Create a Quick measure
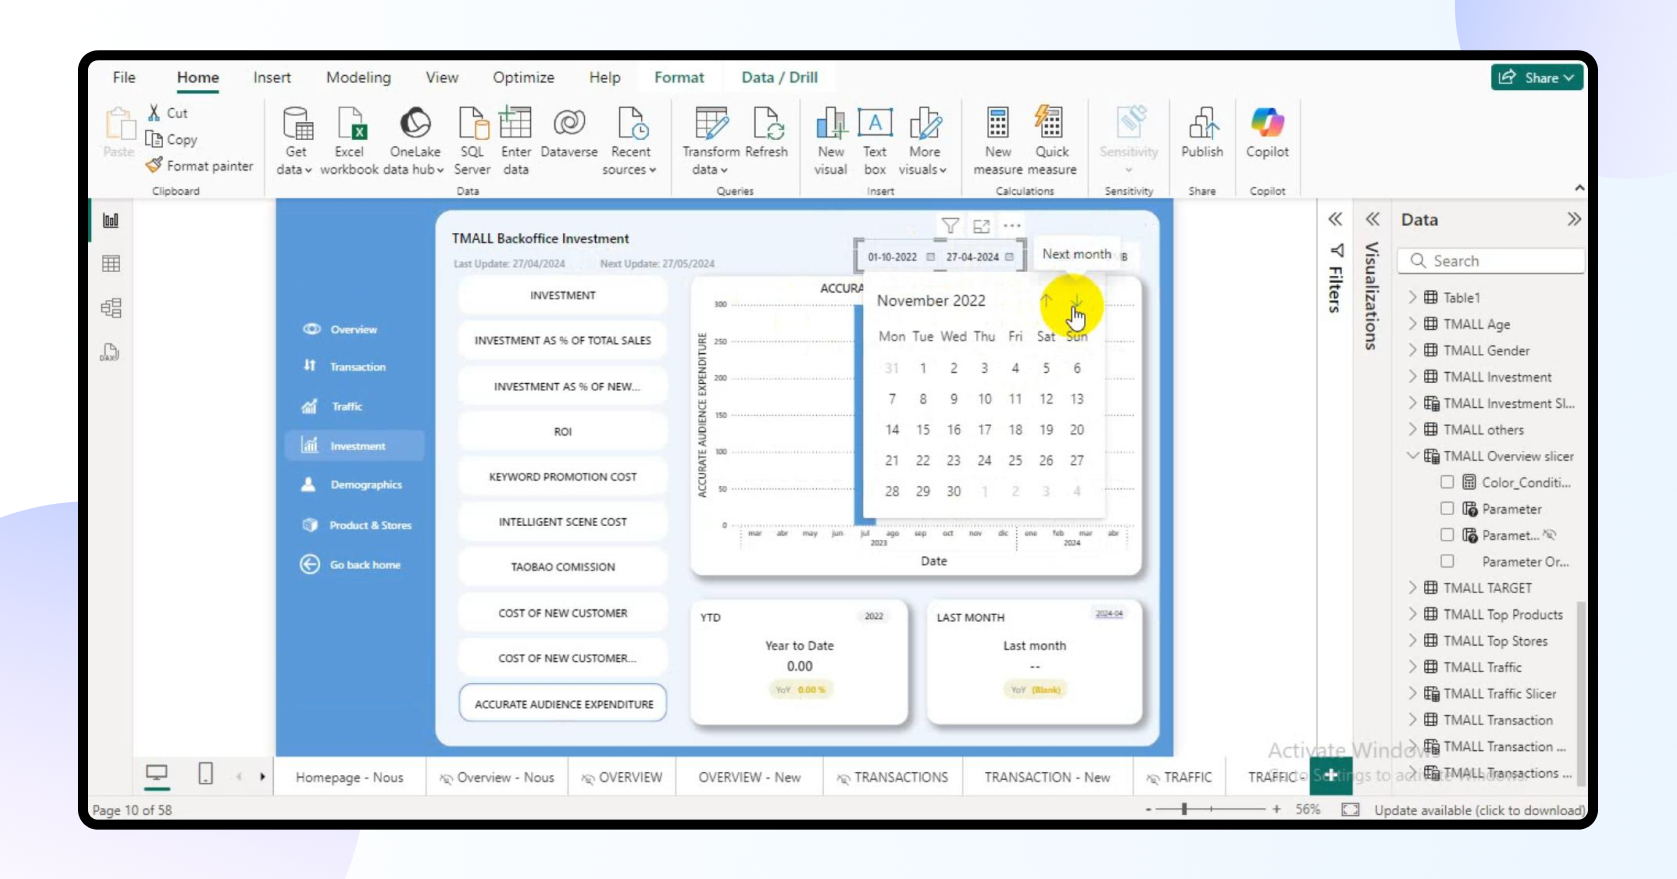 (x=1051, y=140)
